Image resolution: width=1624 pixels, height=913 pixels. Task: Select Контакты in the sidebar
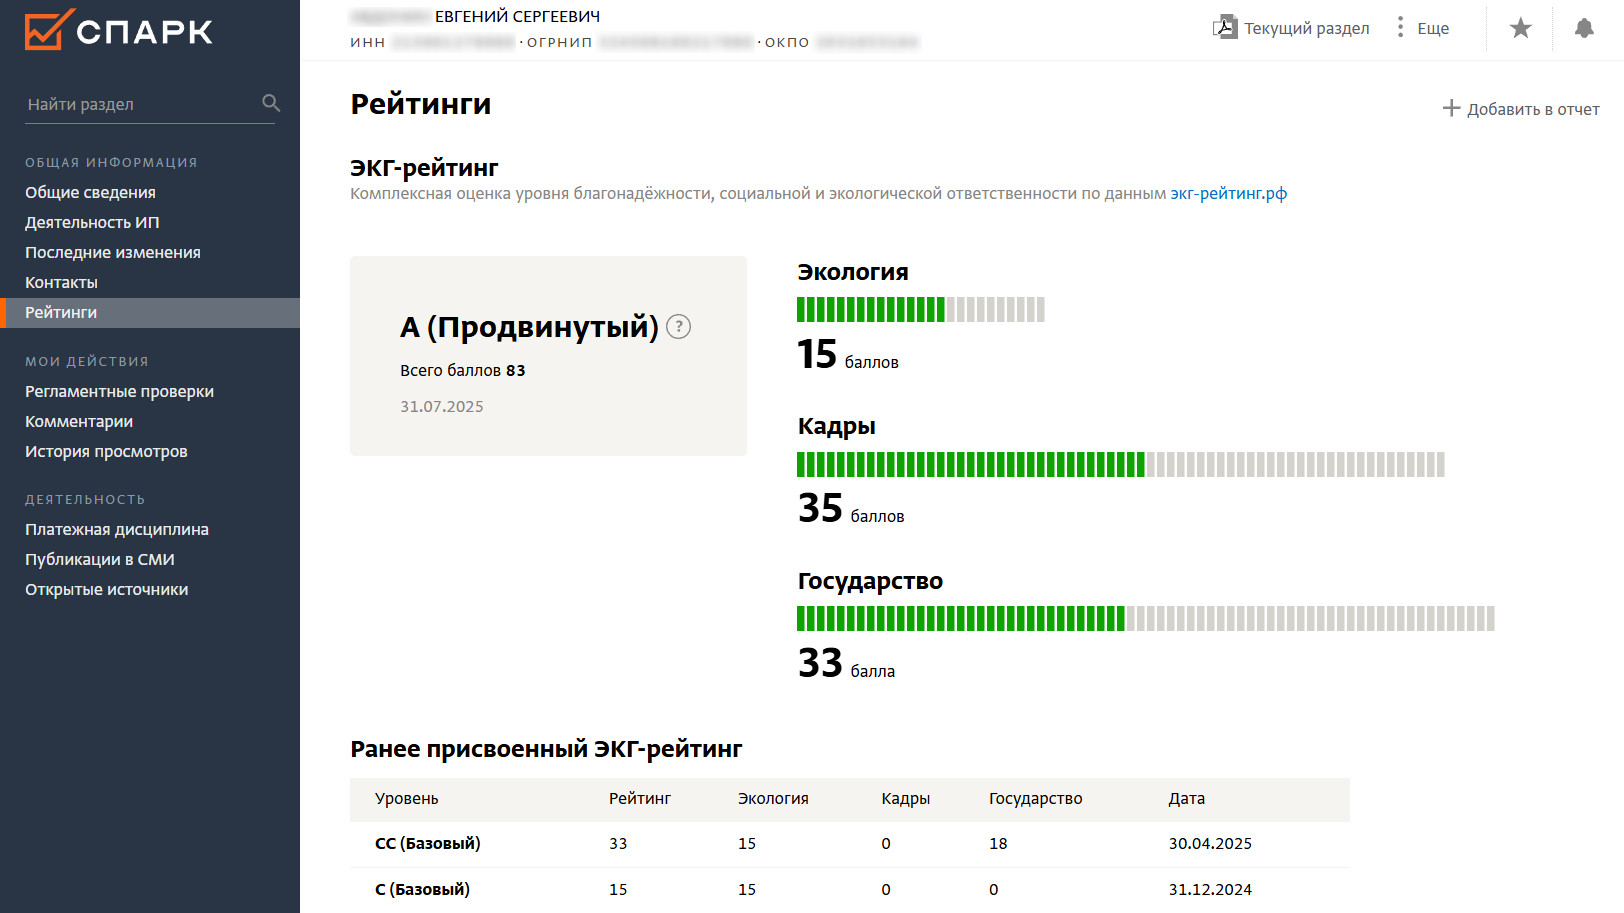(x=61, y=282)
